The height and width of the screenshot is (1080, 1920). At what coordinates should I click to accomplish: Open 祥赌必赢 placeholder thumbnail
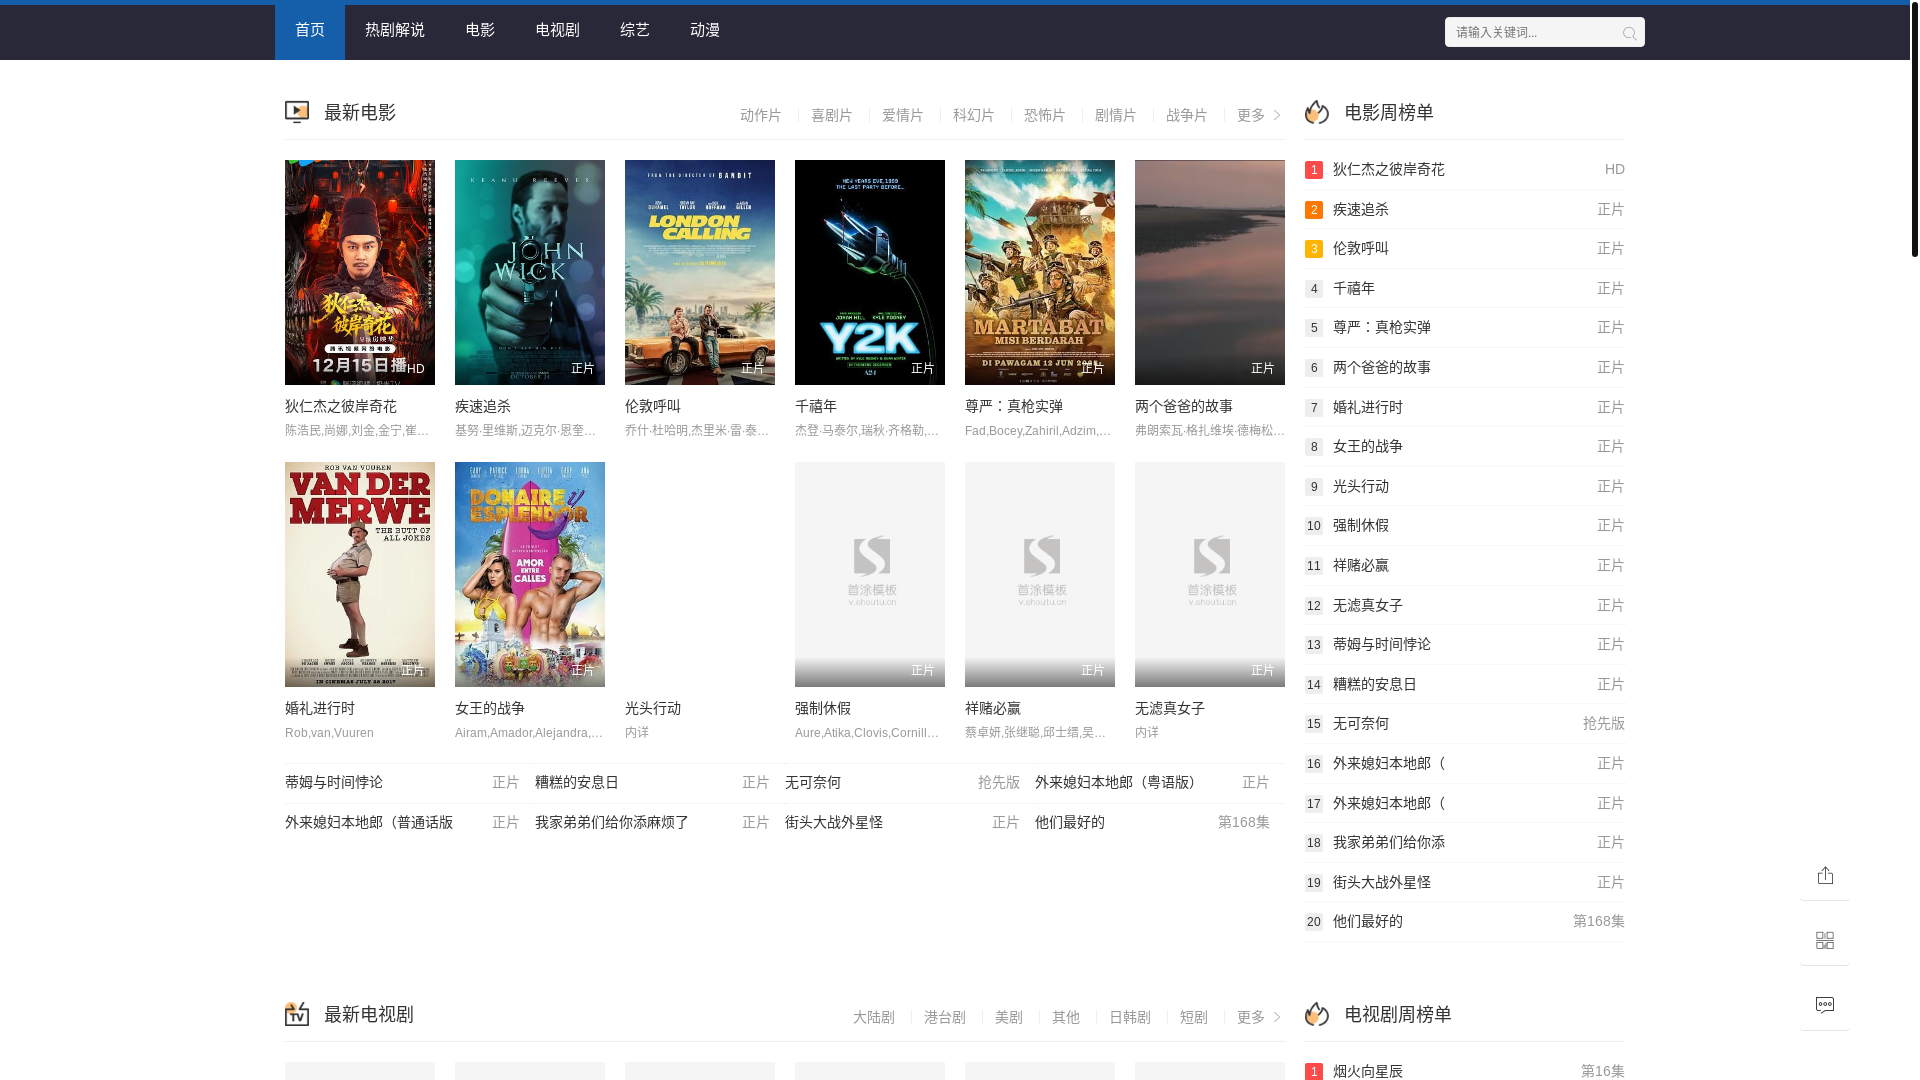[x=1040, y=574]
